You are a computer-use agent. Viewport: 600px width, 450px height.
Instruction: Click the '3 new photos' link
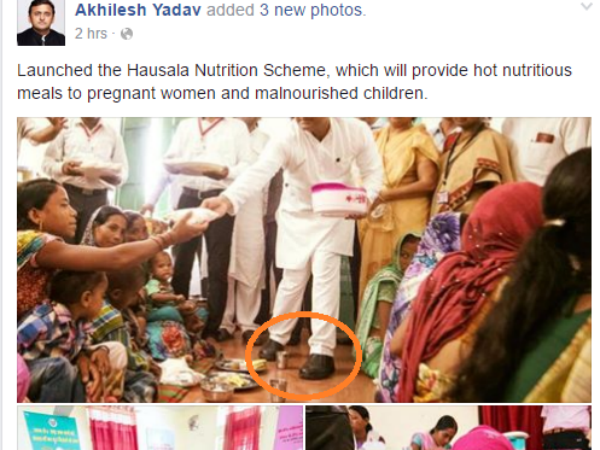tap(313, 10)
